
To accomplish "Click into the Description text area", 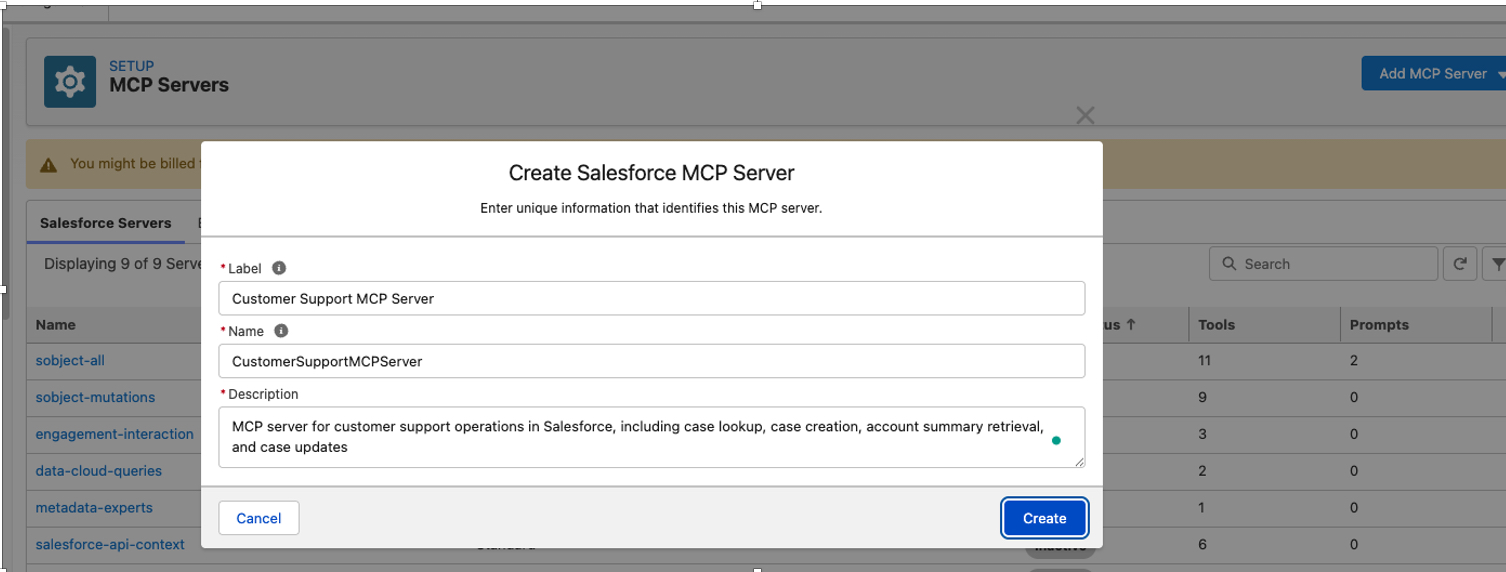I will (x=652, y=437).
